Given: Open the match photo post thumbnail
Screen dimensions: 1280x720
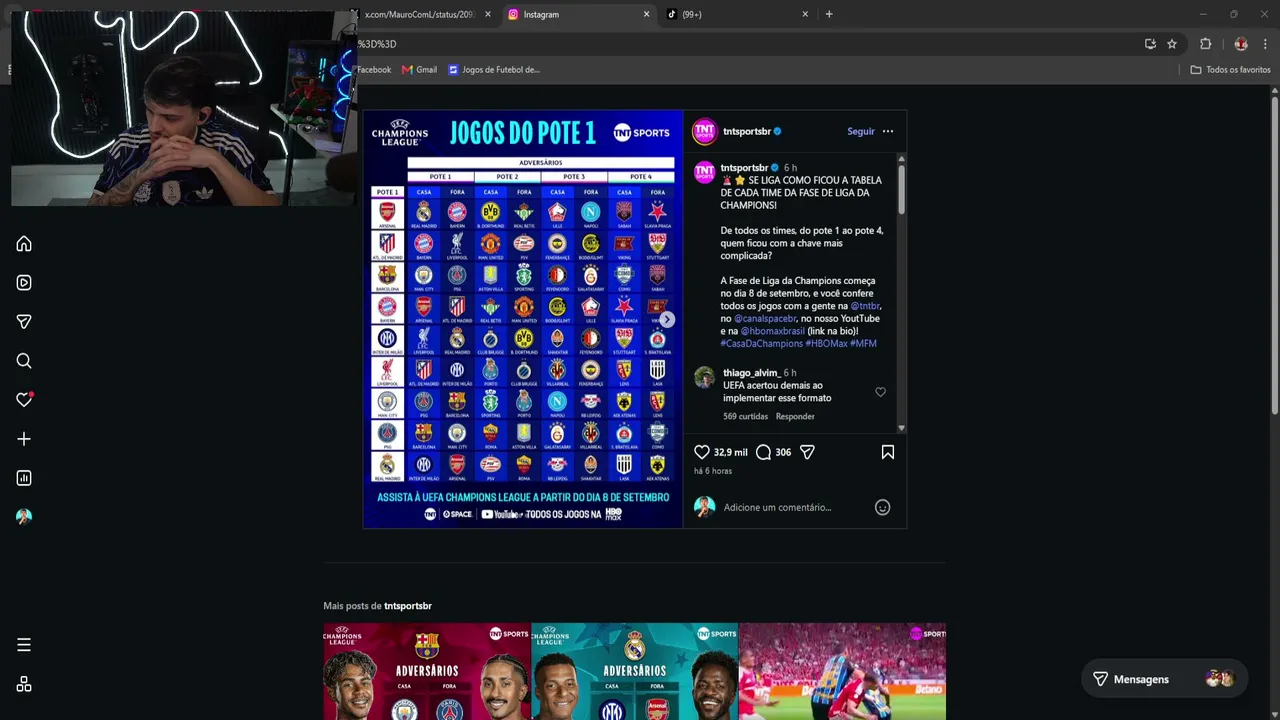Looking at the screenshot, I should click(842, 671).
